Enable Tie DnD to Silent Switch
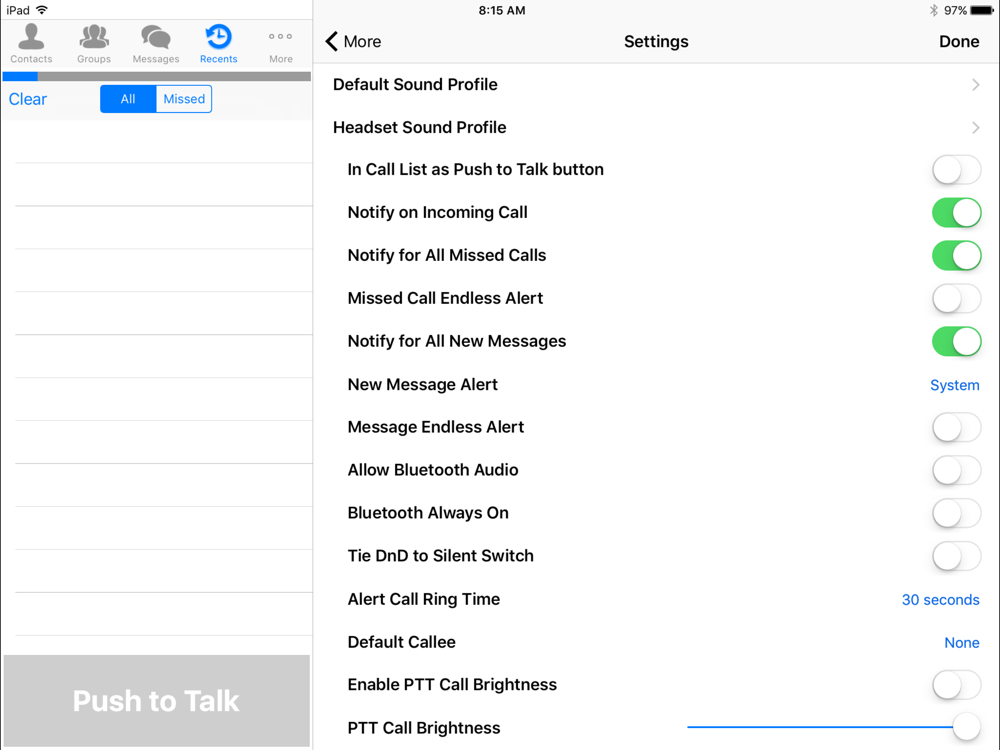This screenshot has width=1000, height=750. [956, 556]
